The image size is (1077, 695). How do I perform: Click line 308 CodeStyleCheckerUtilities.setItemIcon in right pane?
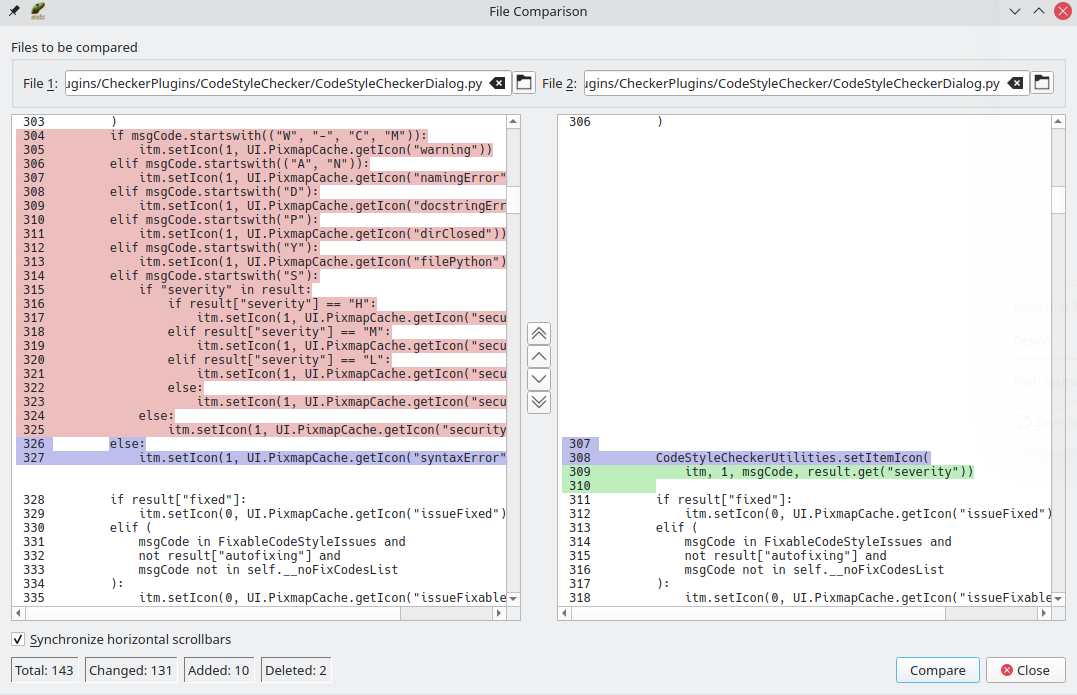[792, 457]
